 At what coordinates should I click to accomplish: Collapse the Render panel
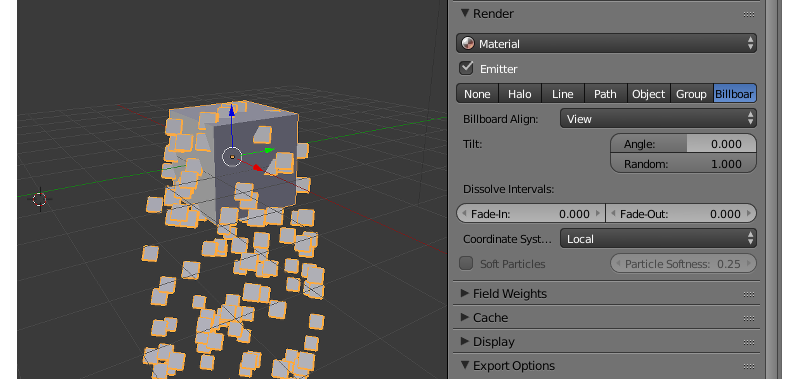point(465,14)
